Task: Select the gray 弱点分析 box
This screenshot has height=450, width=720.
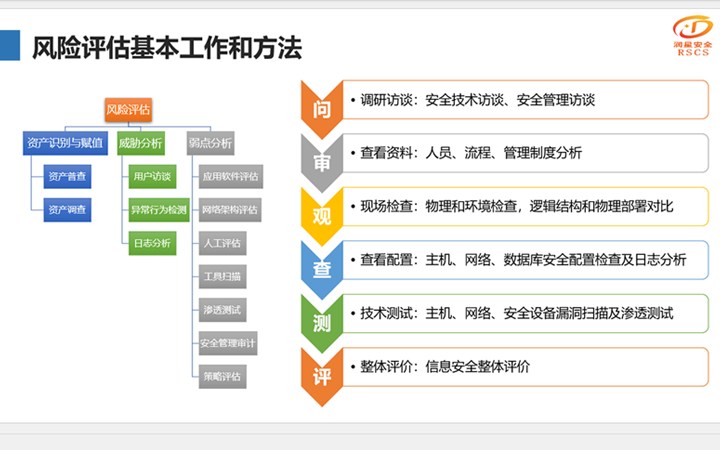Action: [210, 143]
